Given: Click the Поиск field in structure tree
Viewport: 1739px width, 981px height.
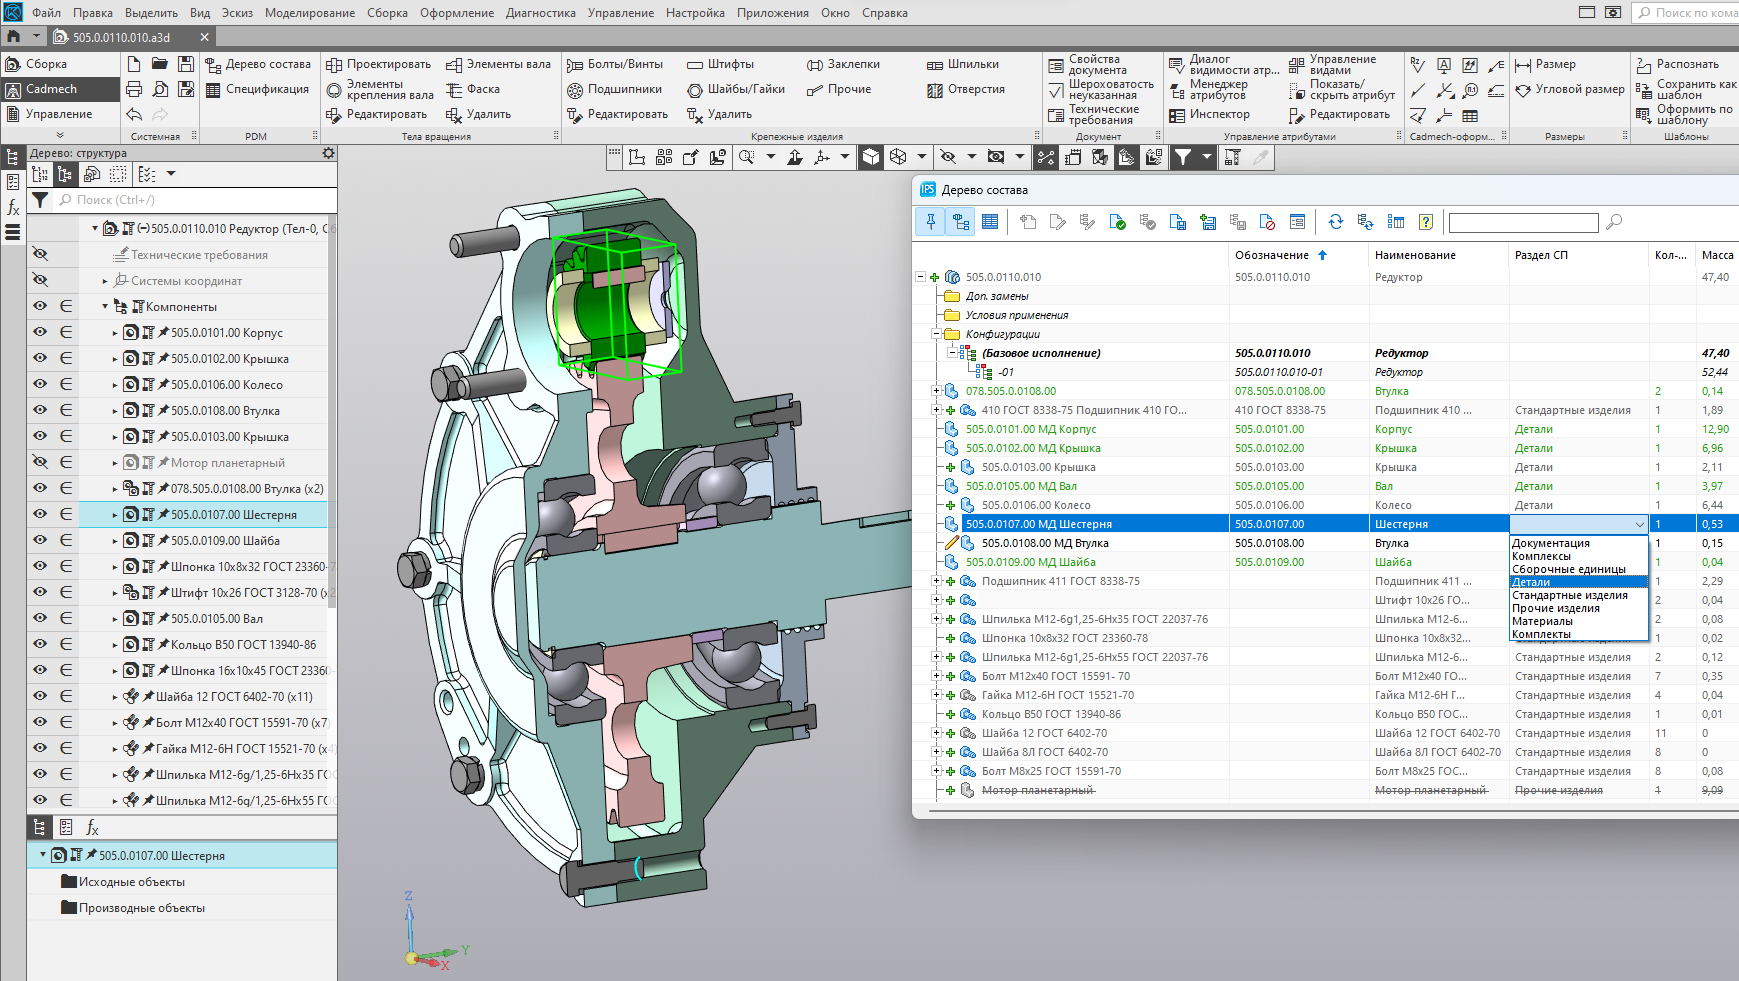Looking at the screenshot, I should (190, 200).
